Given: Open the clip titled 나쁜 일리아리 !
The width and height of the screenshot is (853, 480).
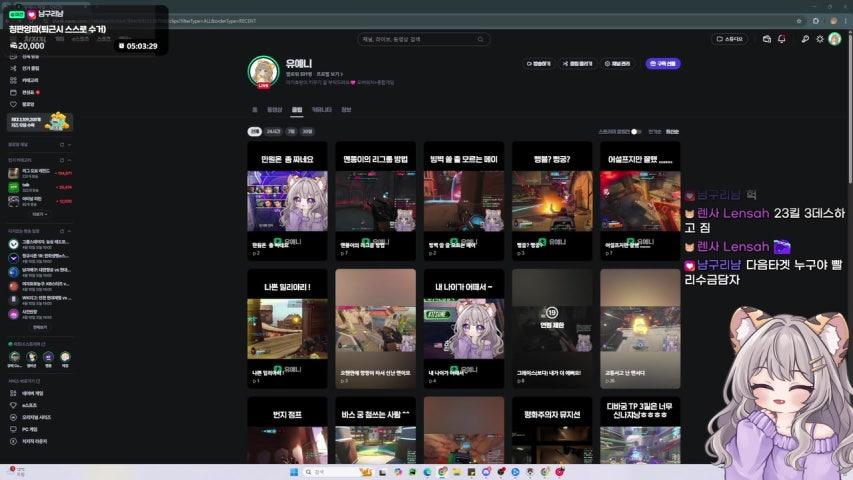Looking at the screenshot, I should tap(287, 328).
